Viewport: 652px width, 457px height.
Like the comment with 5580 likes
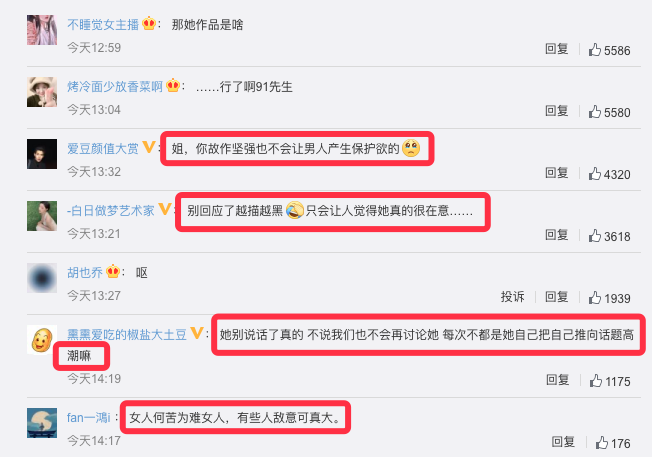(595, 112)
